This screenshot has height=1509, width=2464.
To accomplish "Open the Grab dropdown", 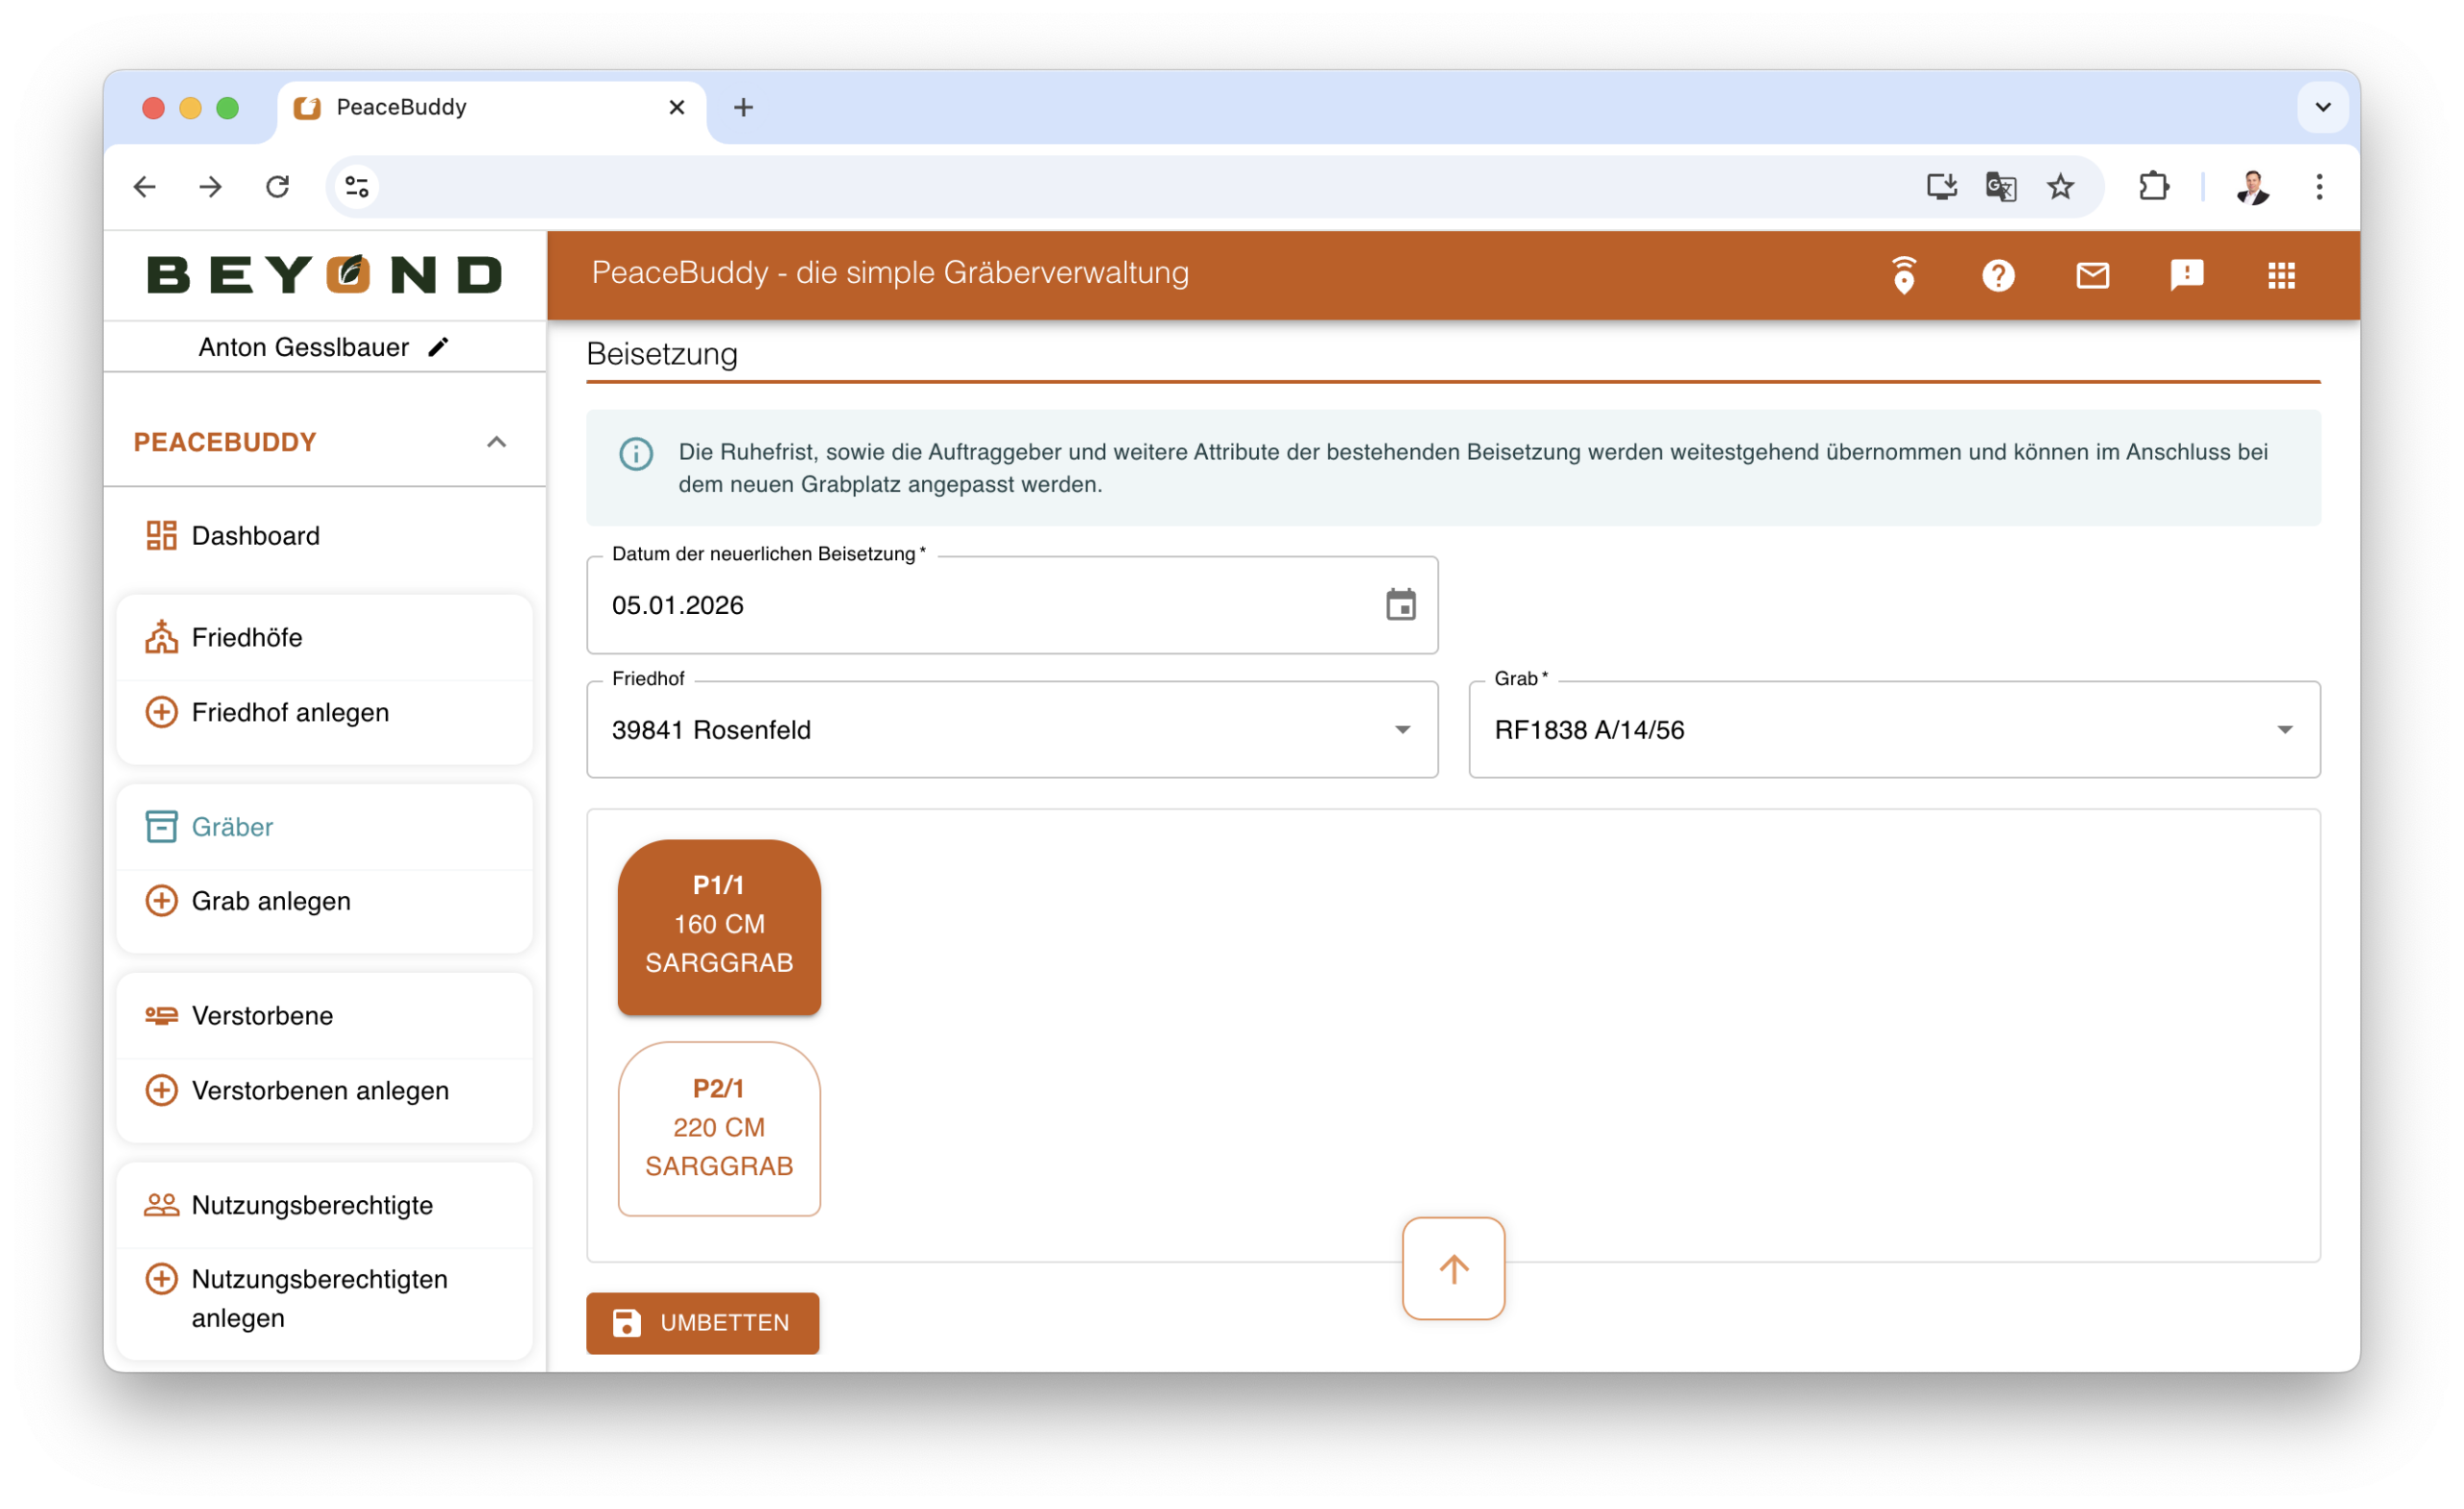I will tap(1893, 730).
